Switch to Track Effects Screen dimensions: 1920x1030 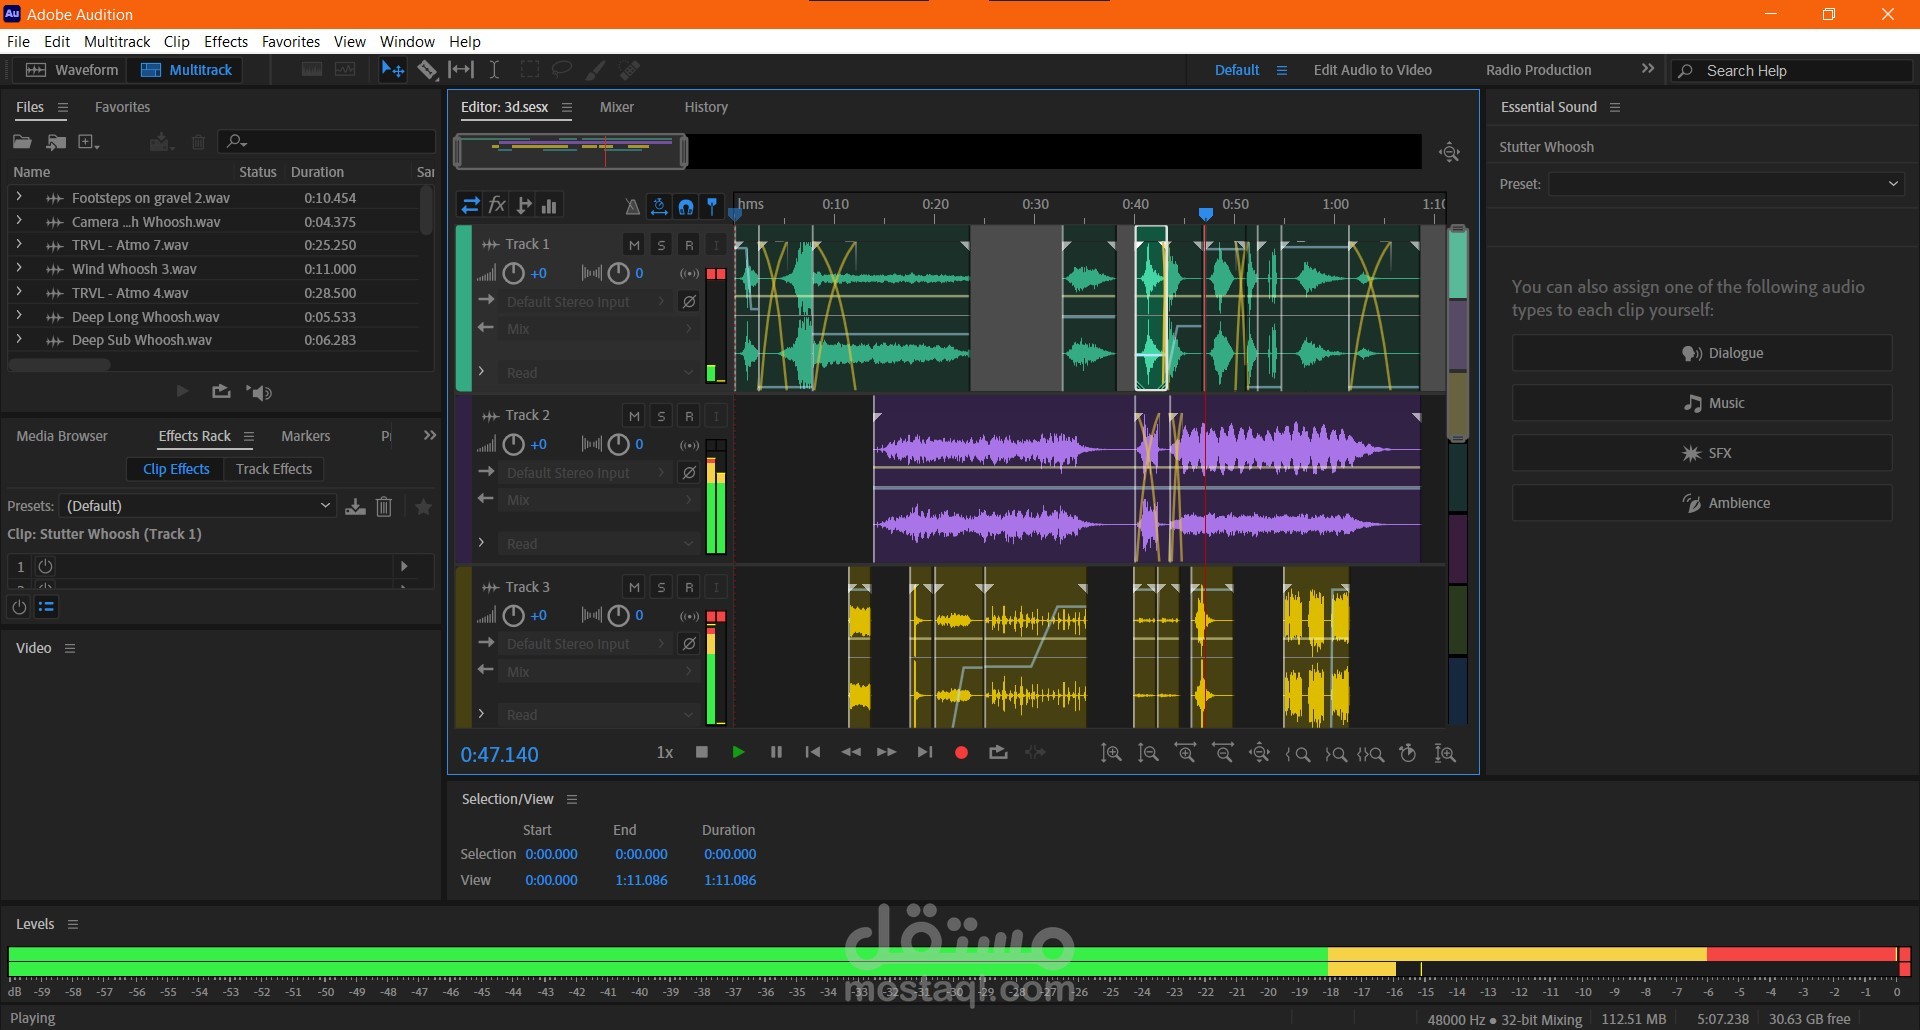click(274, 469)
